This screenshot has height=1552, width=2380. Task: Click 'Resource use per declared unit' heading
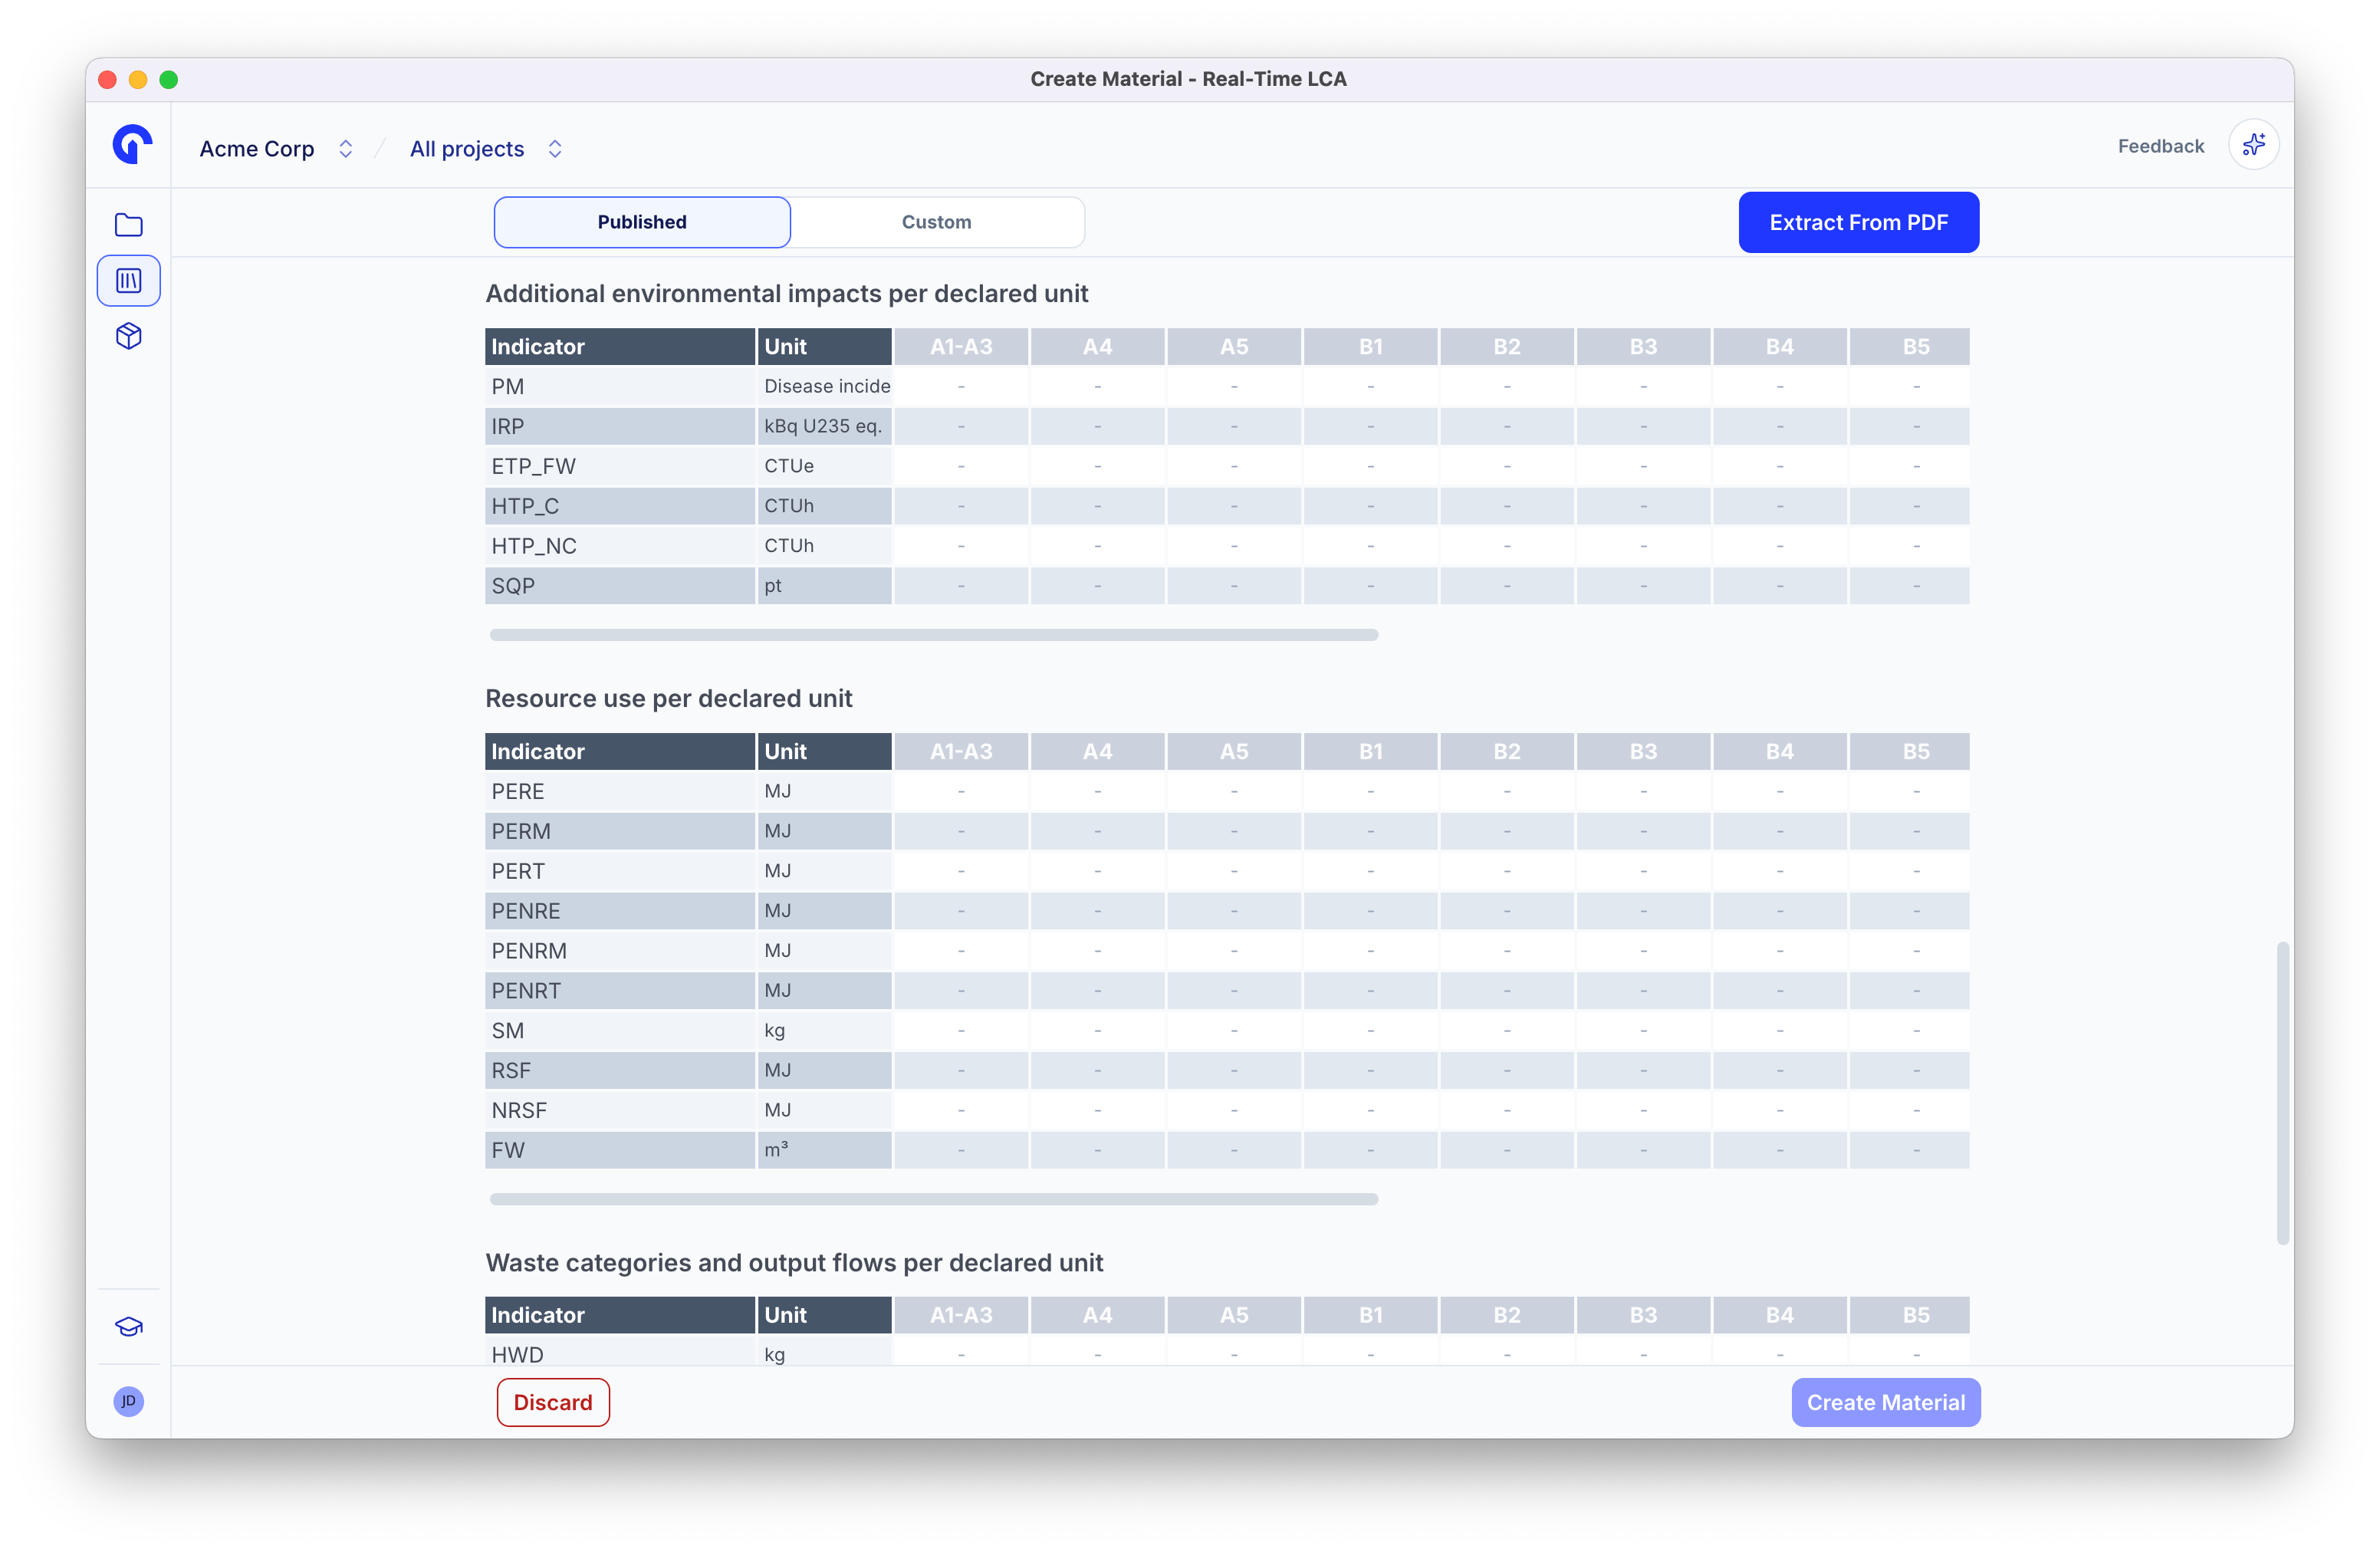click(x=668, y=699)
